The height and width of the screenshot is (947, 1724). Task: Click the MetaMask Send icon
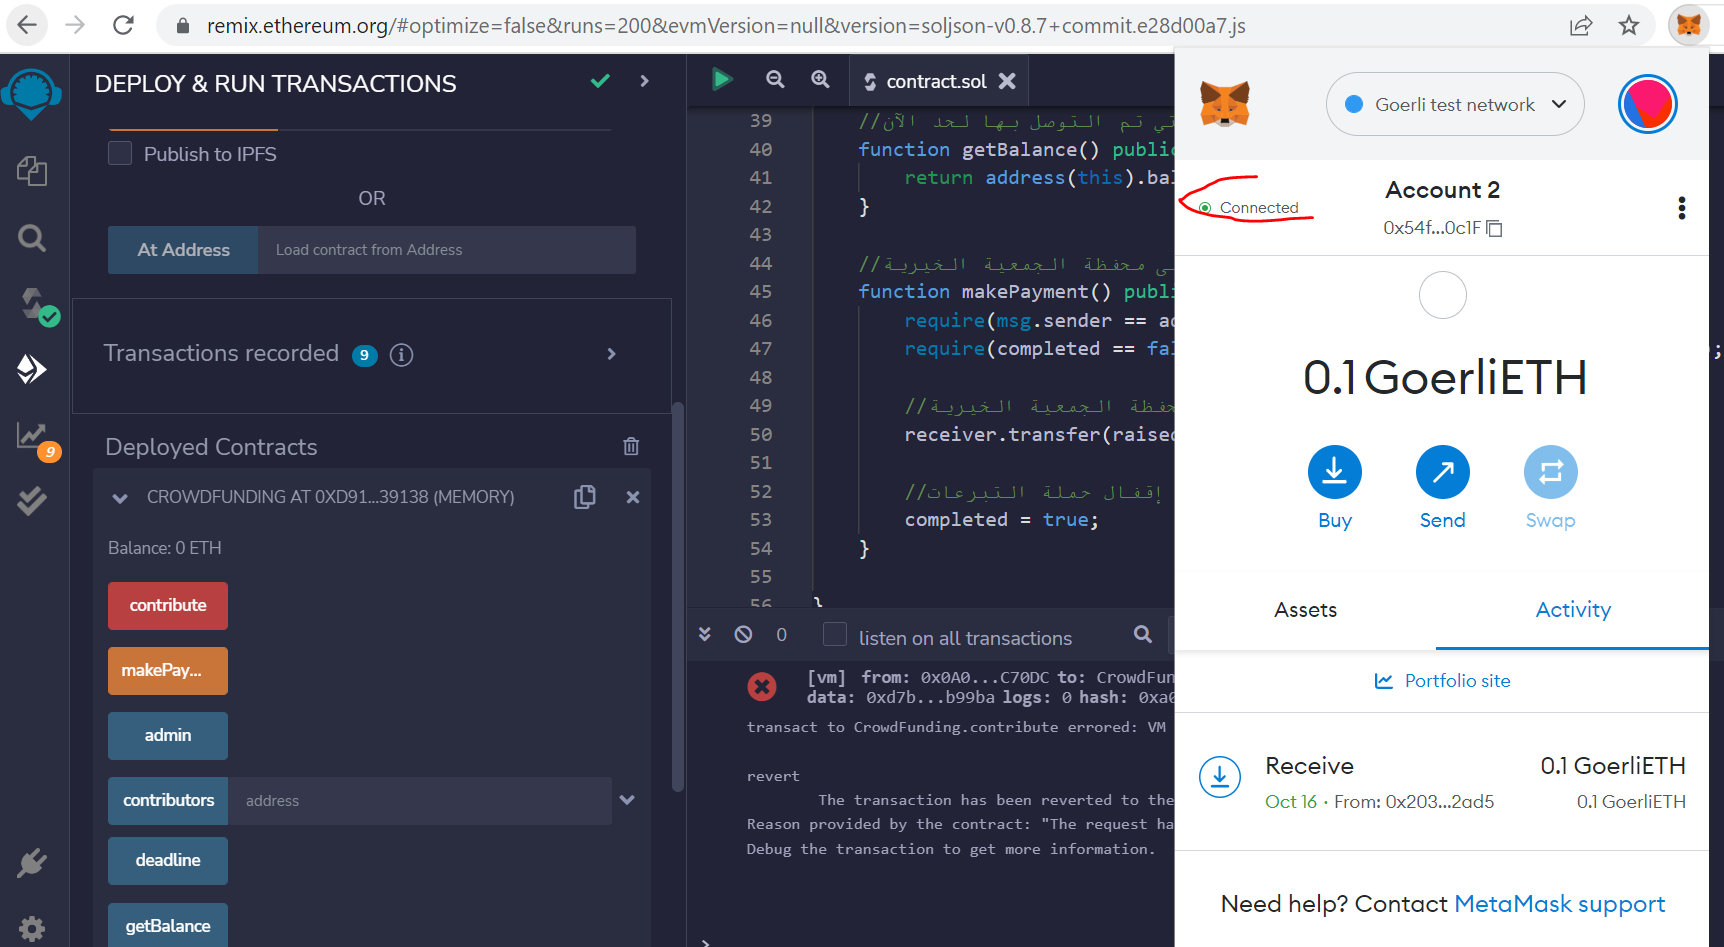tap(1443, 472)
